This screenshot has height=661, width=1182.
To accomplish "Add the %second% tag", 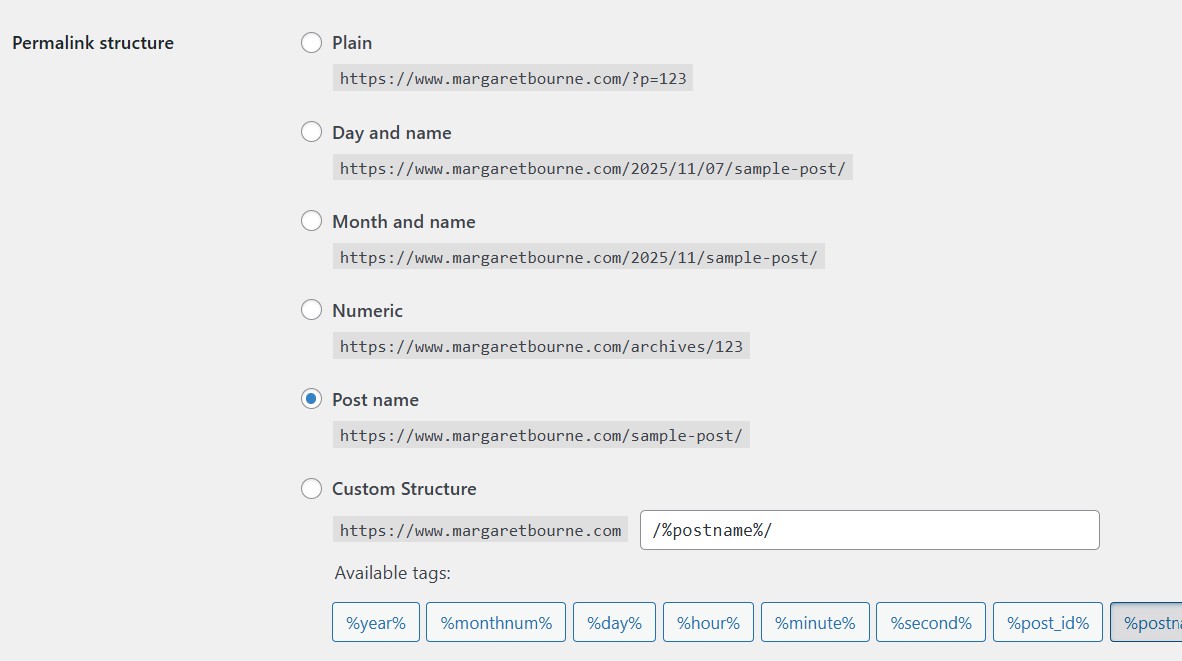I will click(x=930, y=621).
